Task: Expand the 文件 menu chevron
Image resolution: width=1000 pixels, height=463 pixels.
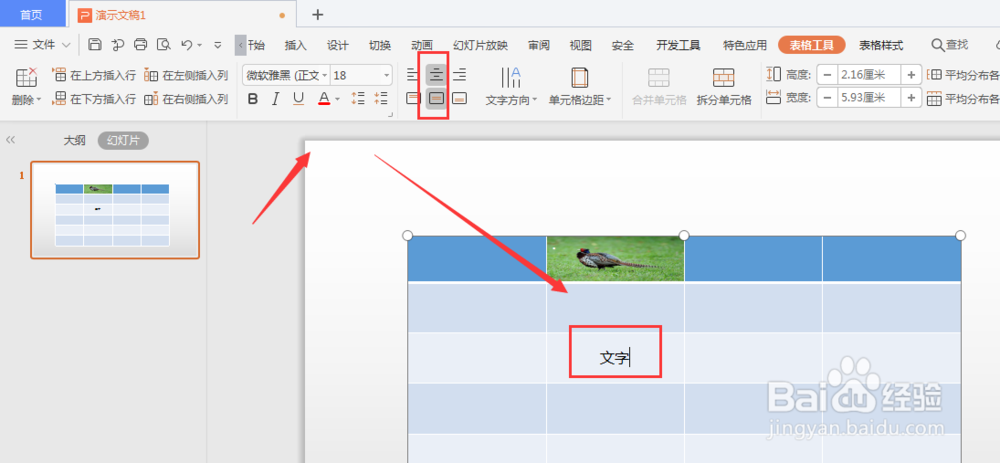Action: coord(66,45)
